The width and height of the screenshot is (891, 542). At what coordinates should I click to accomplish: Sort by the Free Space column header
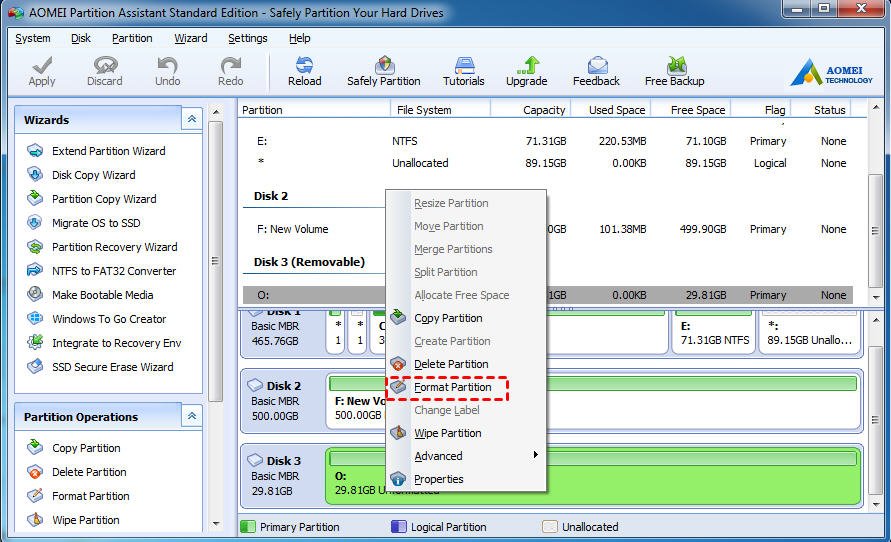[x=691, y=110]
